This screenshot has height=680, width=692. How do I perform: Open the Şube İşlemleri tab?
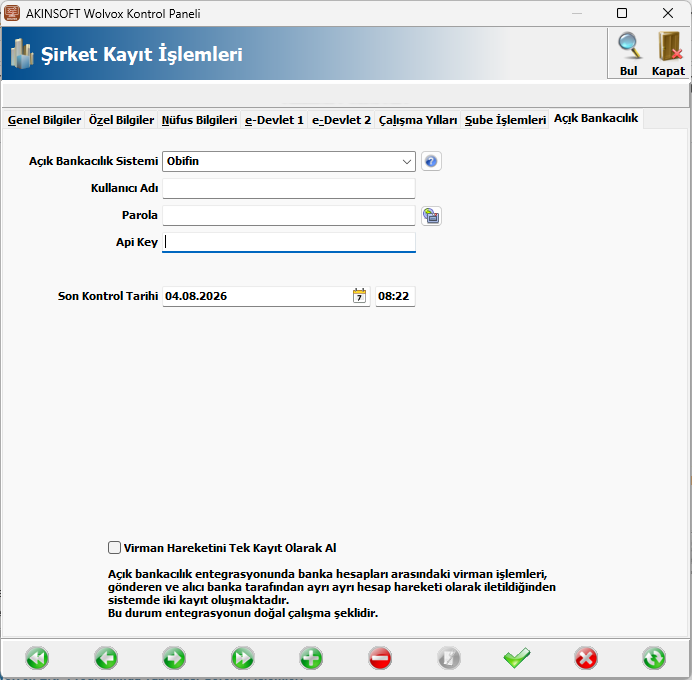(x=505, y=120)
